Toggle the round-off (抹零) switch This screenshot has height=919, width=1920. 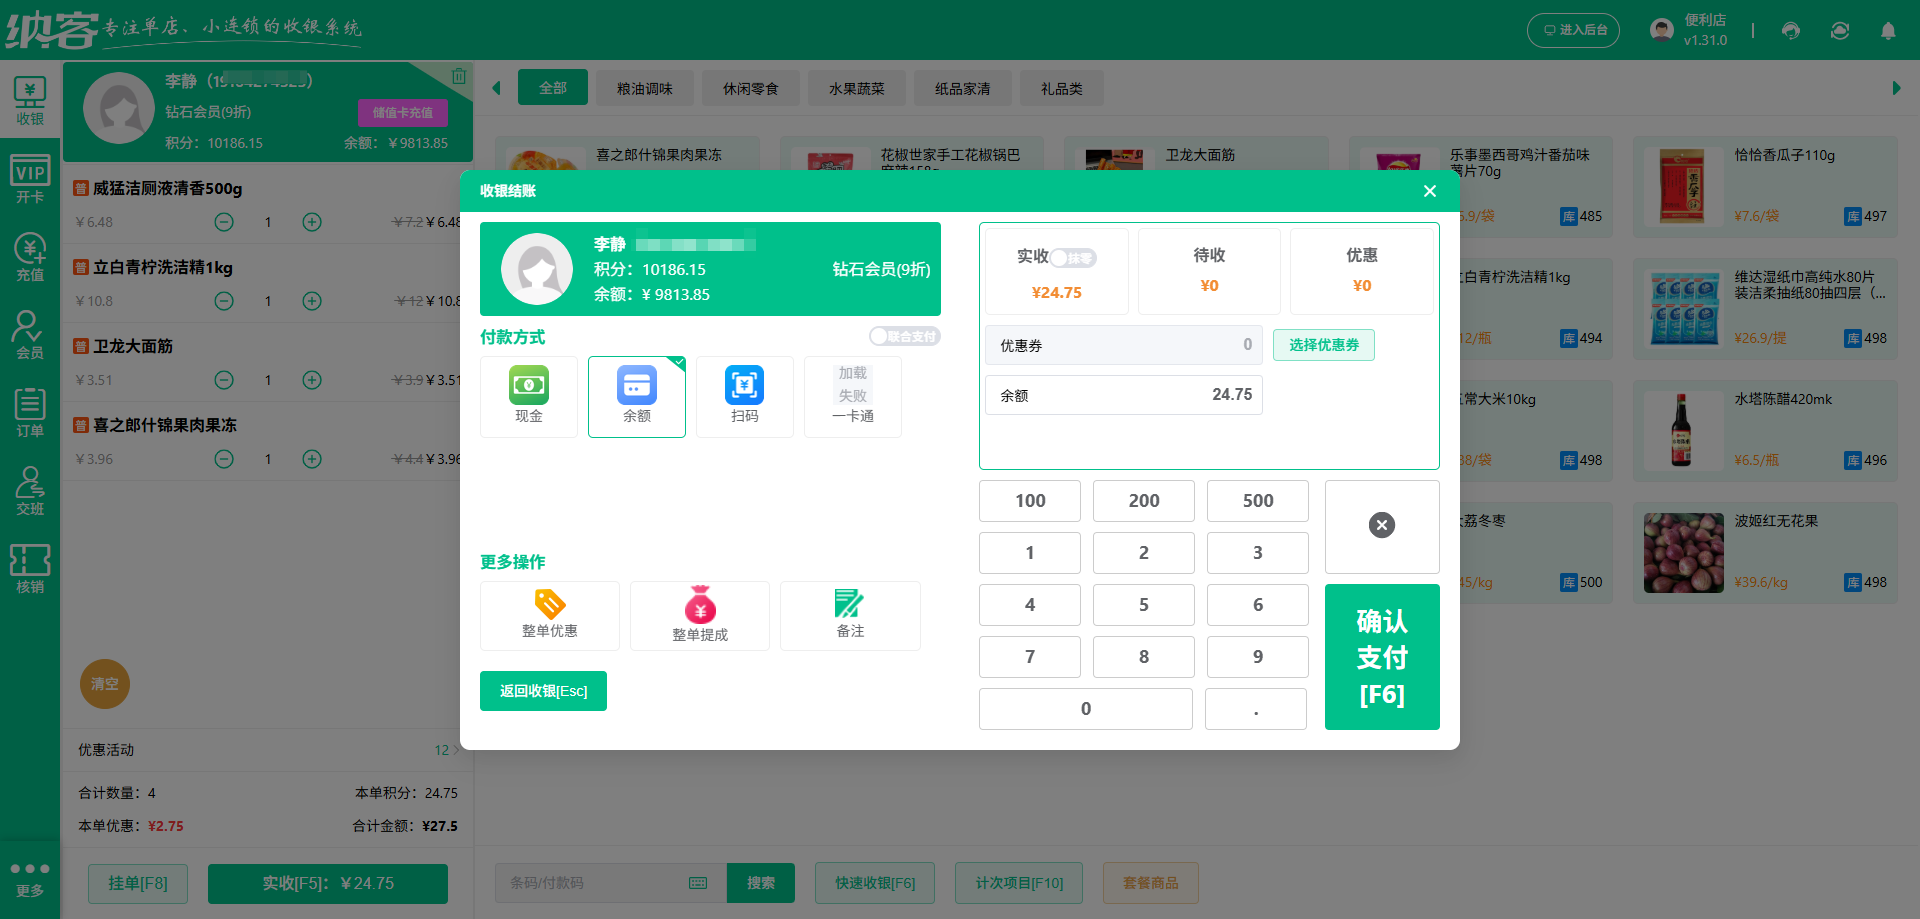tap(1072, 258)
